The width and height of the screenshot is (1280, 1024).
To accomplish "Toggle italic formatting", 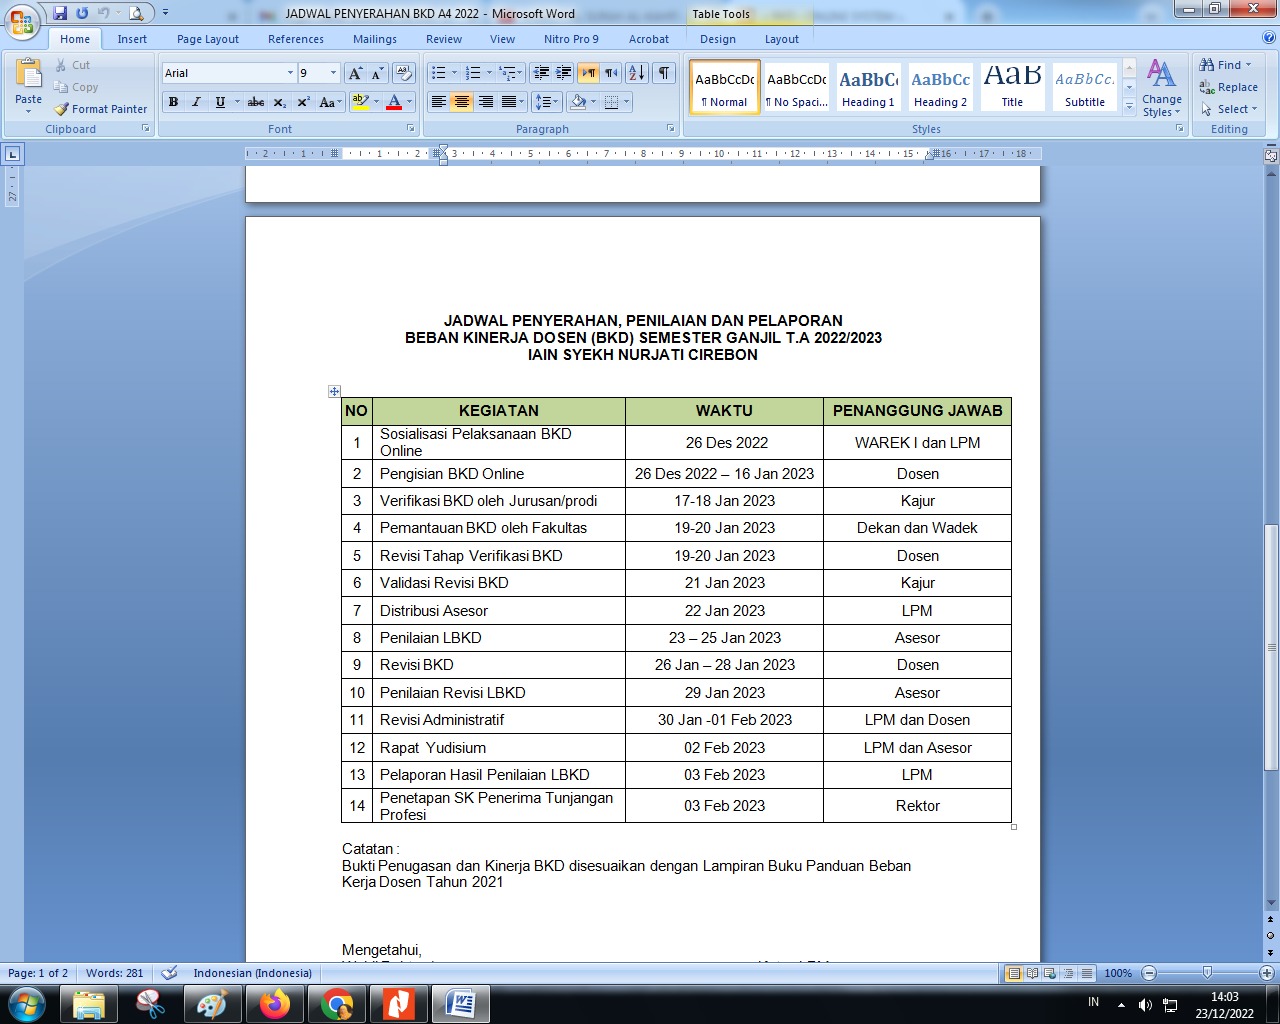I will [196, 102].
